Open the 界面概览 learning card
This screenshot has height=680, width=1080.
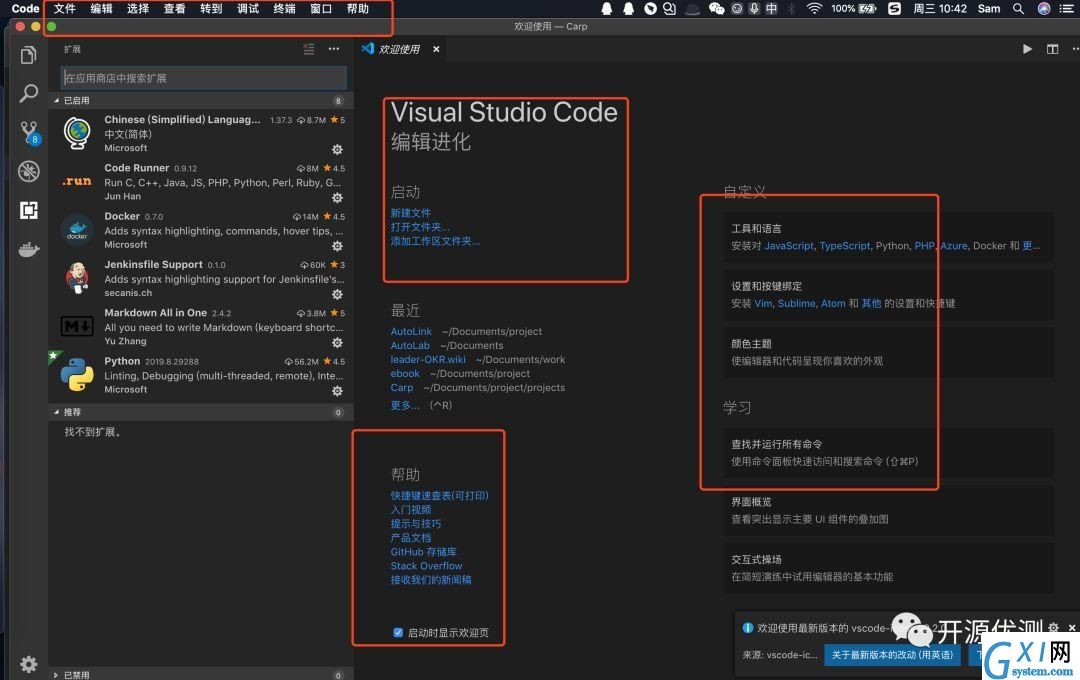point(889,511)
